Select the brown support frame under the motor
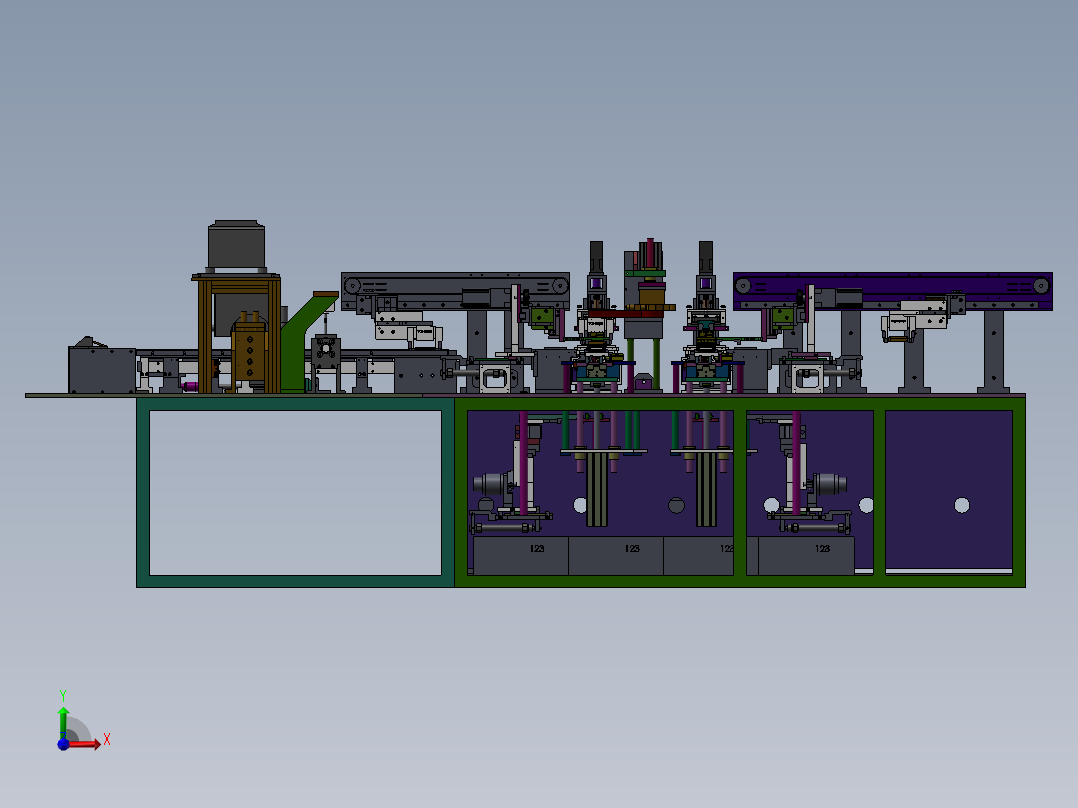The height and width of the screenshot is (808, 1078). click(236, 334)
